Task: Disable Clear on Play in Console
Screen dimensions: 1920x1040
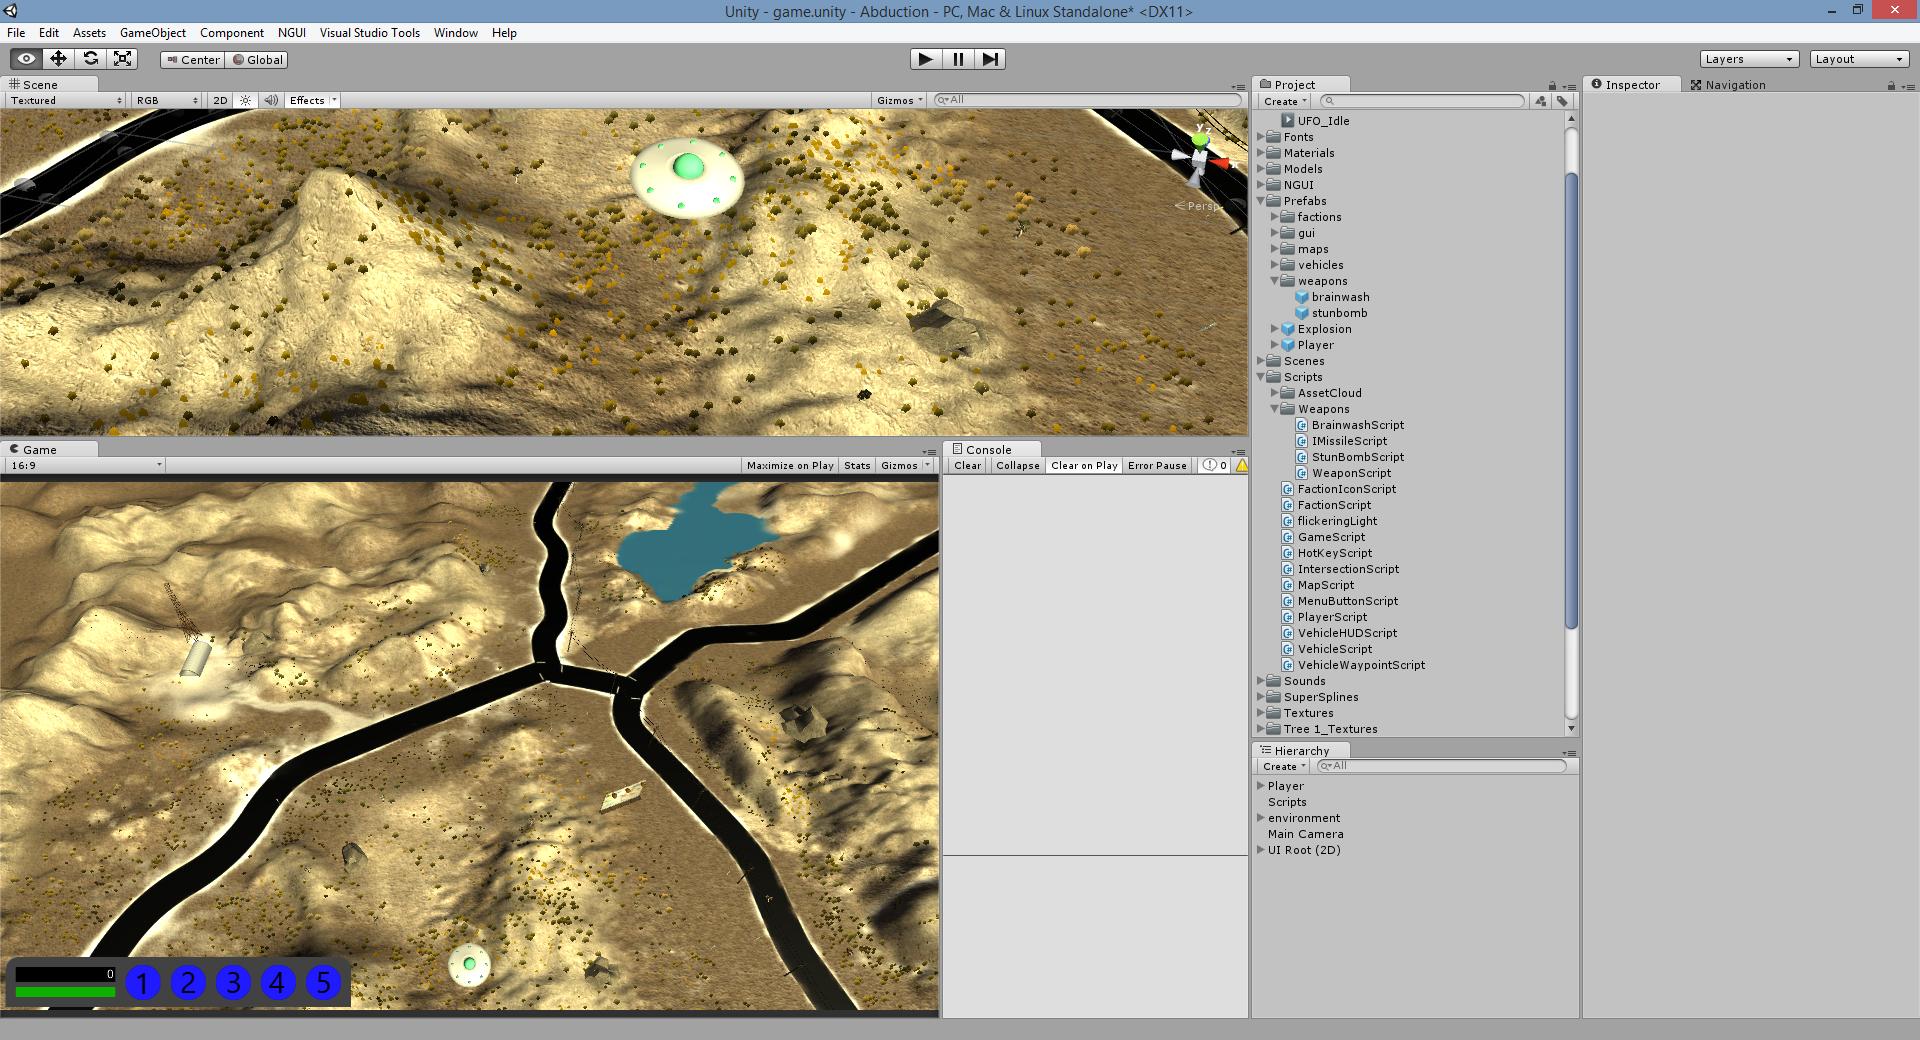Action: click(x=1084, y=465)
